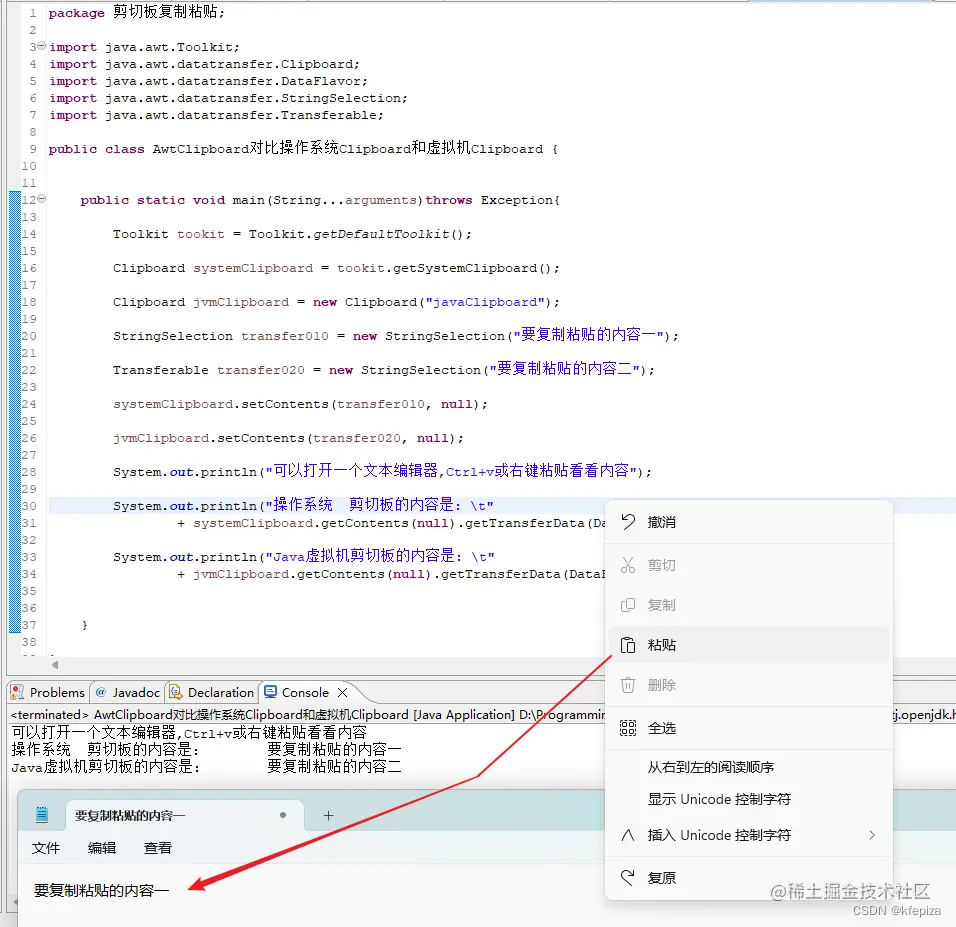Click variable transfer020 in line 22
The image size is (956, 927).
(261, 370)
